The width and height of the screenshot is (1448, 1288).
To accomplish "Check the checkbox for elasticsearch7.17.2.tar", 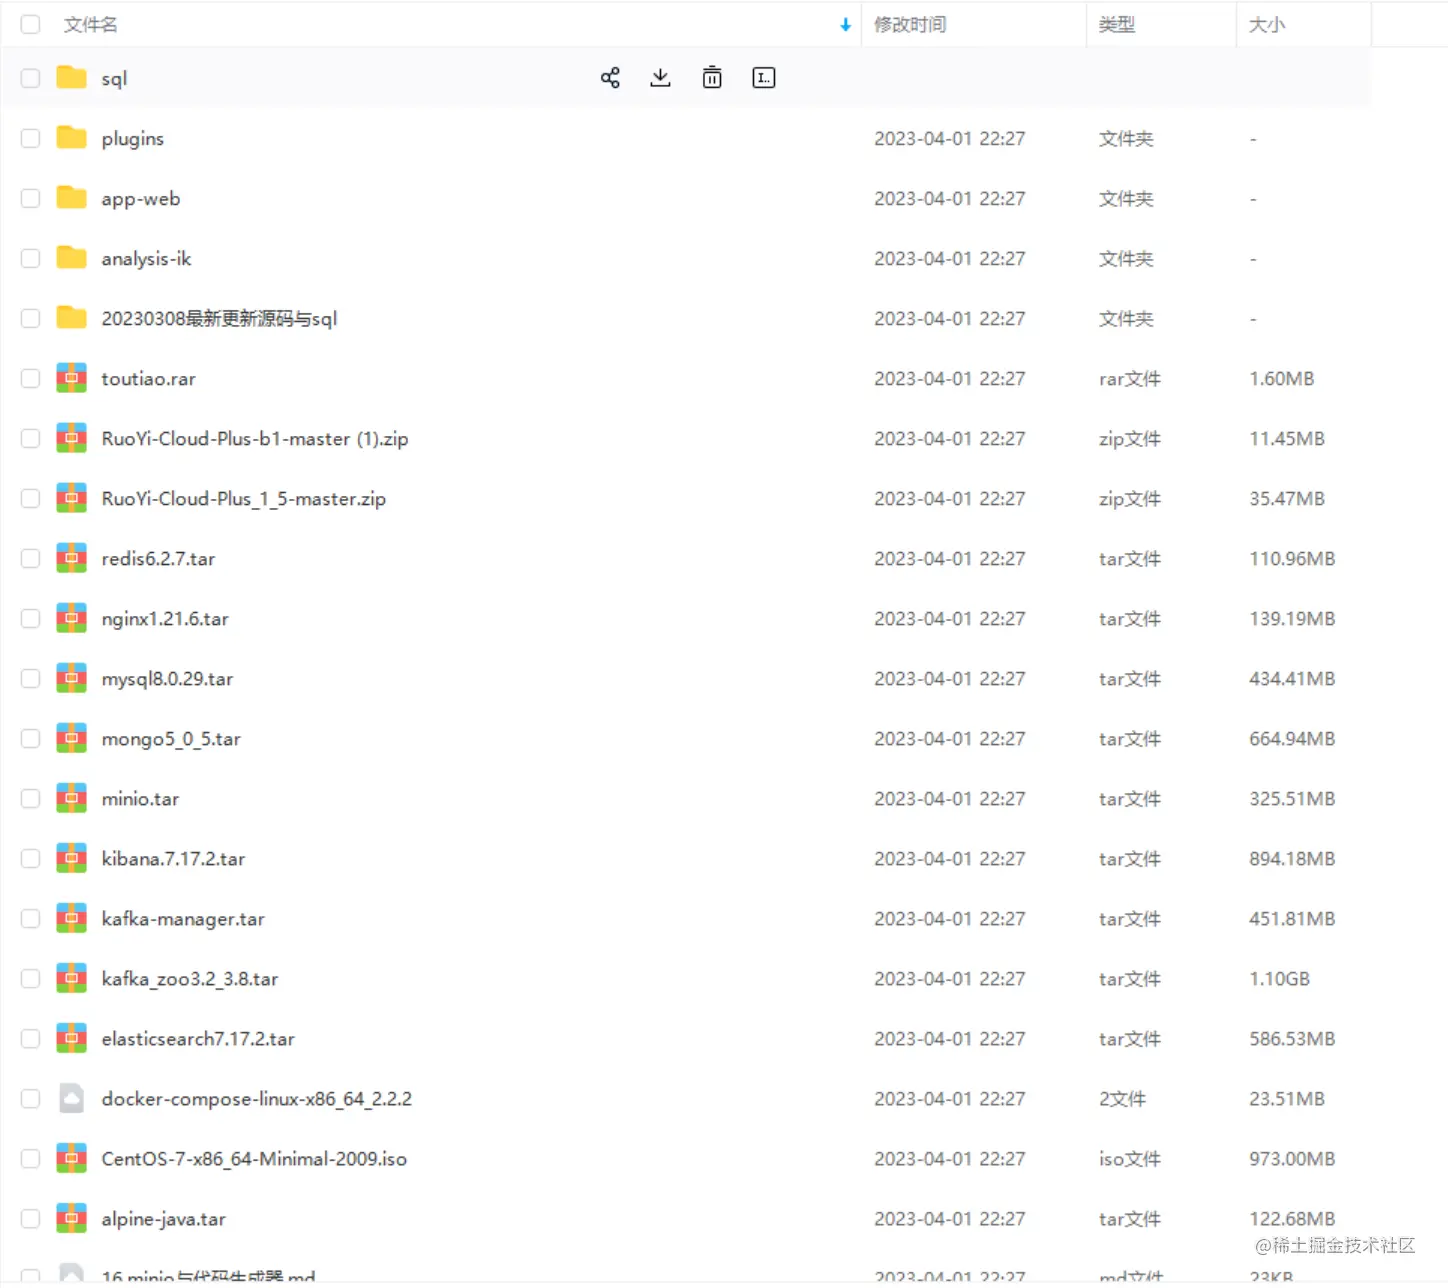I will (30, 1038).
